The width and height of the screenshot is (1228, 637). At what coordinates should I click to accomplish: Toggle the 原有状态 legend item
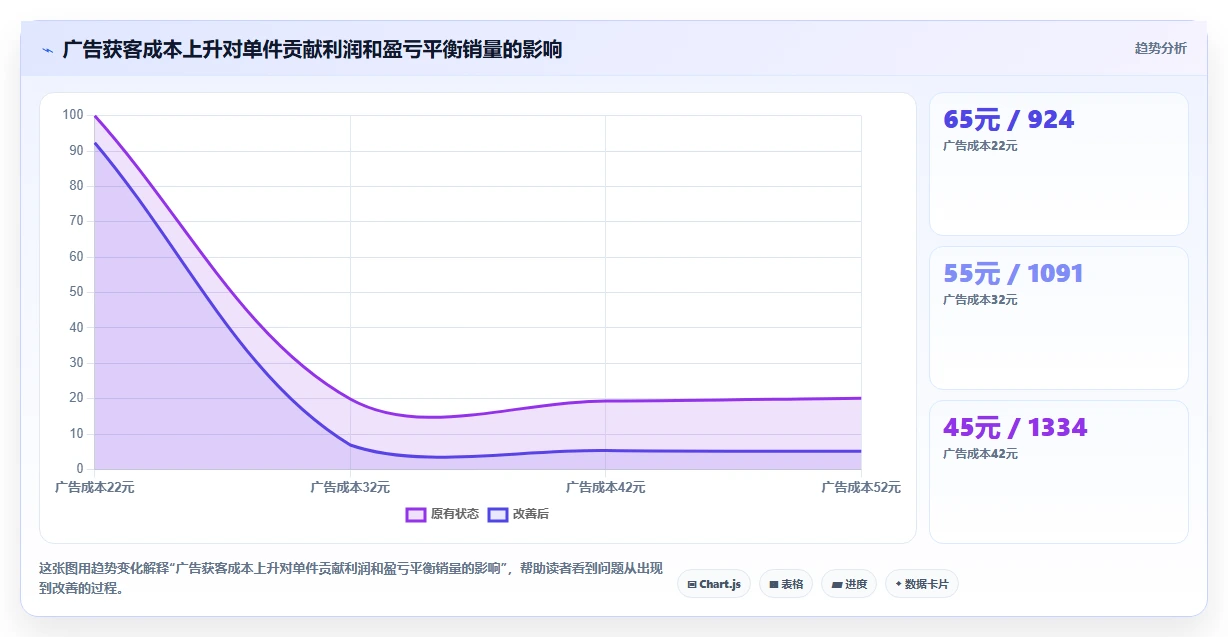[x=442, y=514]
